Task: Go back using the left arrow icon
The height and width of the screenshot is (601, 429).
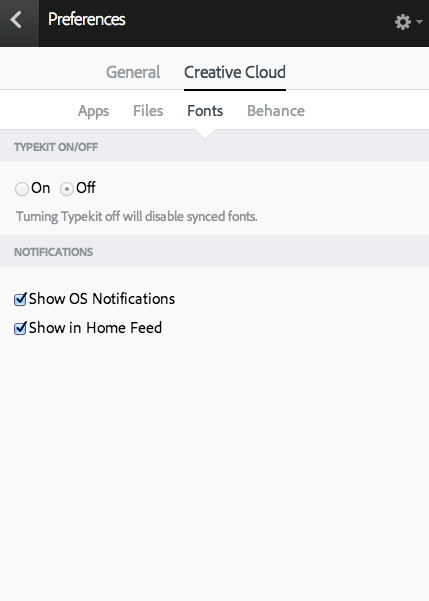Action: coord(16,20)
